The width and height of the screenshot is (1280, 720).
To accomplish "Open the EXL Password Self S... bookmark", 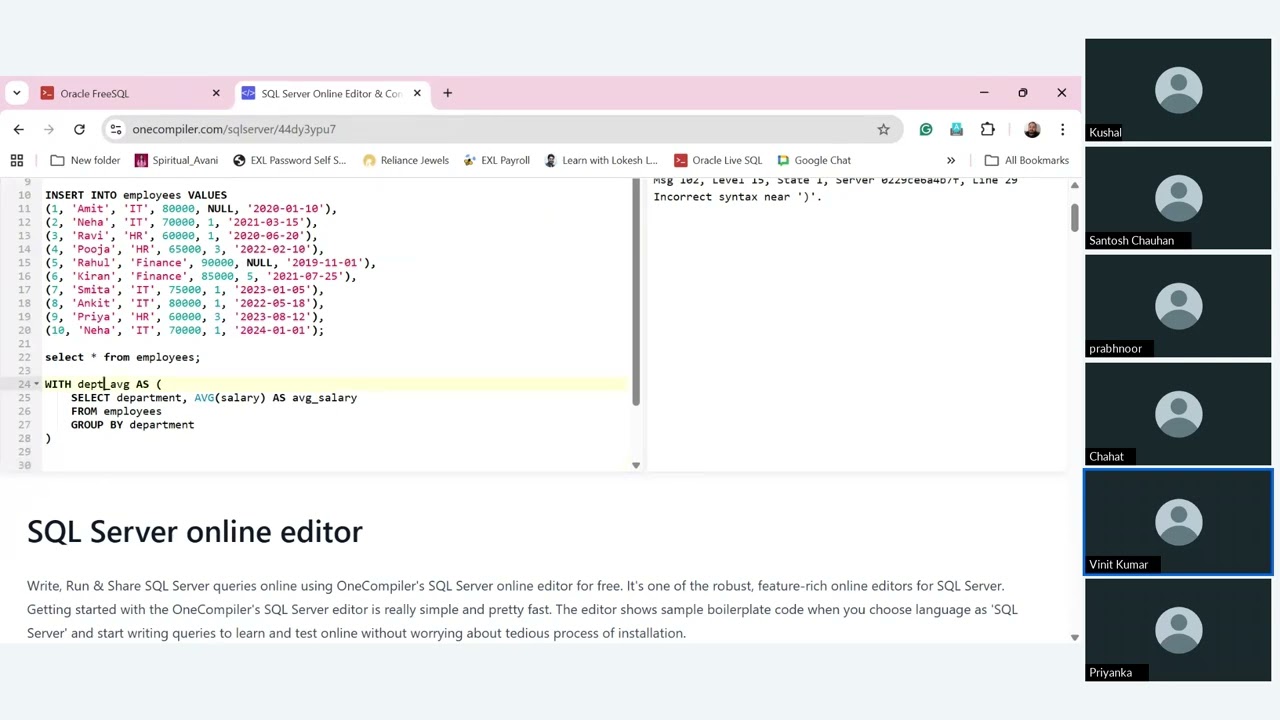I will 289,160.
